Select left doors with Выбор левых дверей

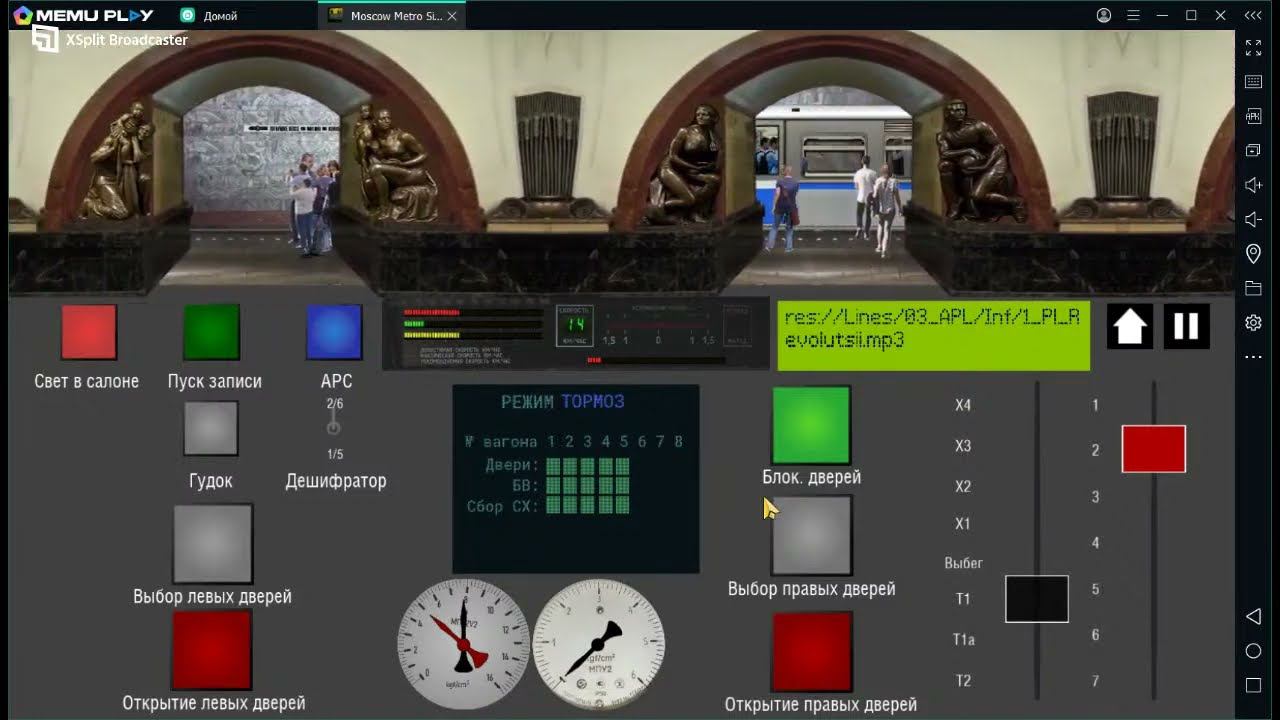(212, 543)
